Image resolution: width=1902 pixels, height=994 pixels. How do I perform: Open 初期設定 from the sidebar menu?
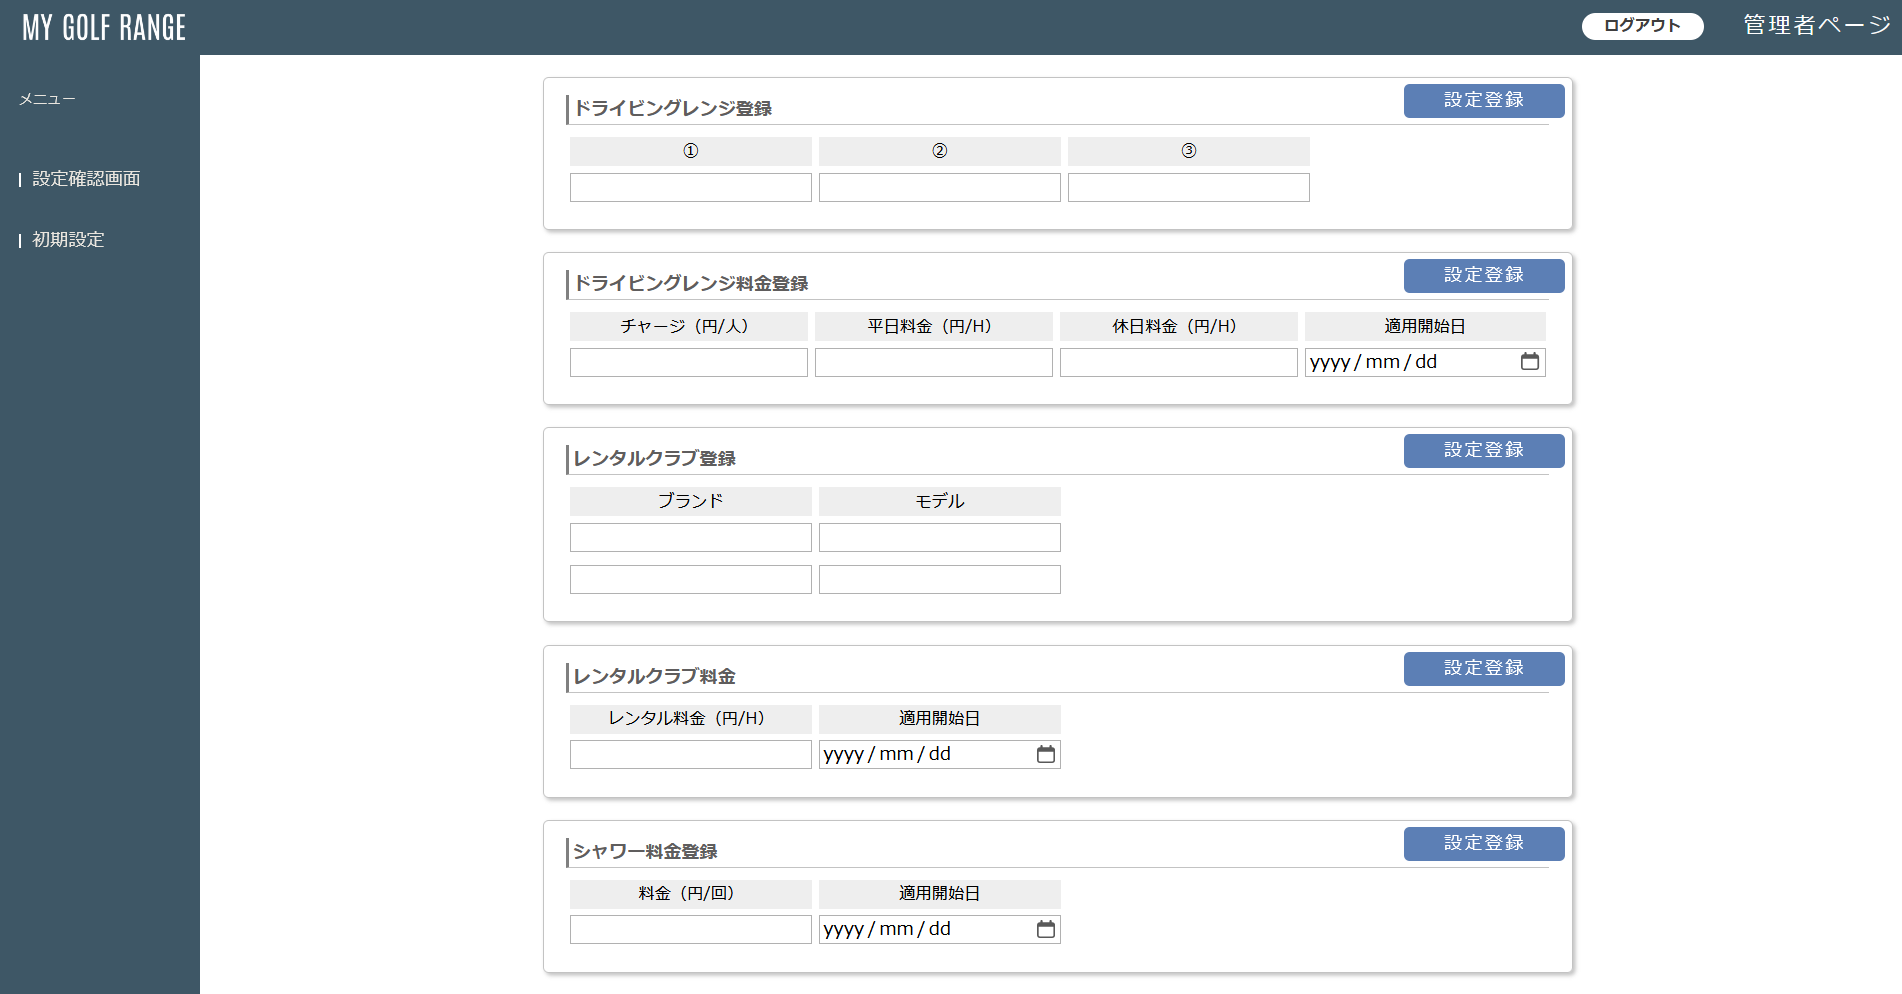coord(68,240)
